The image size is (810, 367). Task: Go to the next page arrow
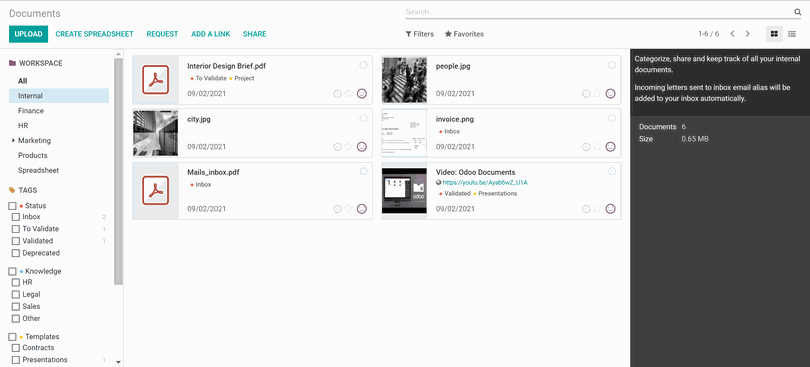pyautogui.click(x=747, y=34)
